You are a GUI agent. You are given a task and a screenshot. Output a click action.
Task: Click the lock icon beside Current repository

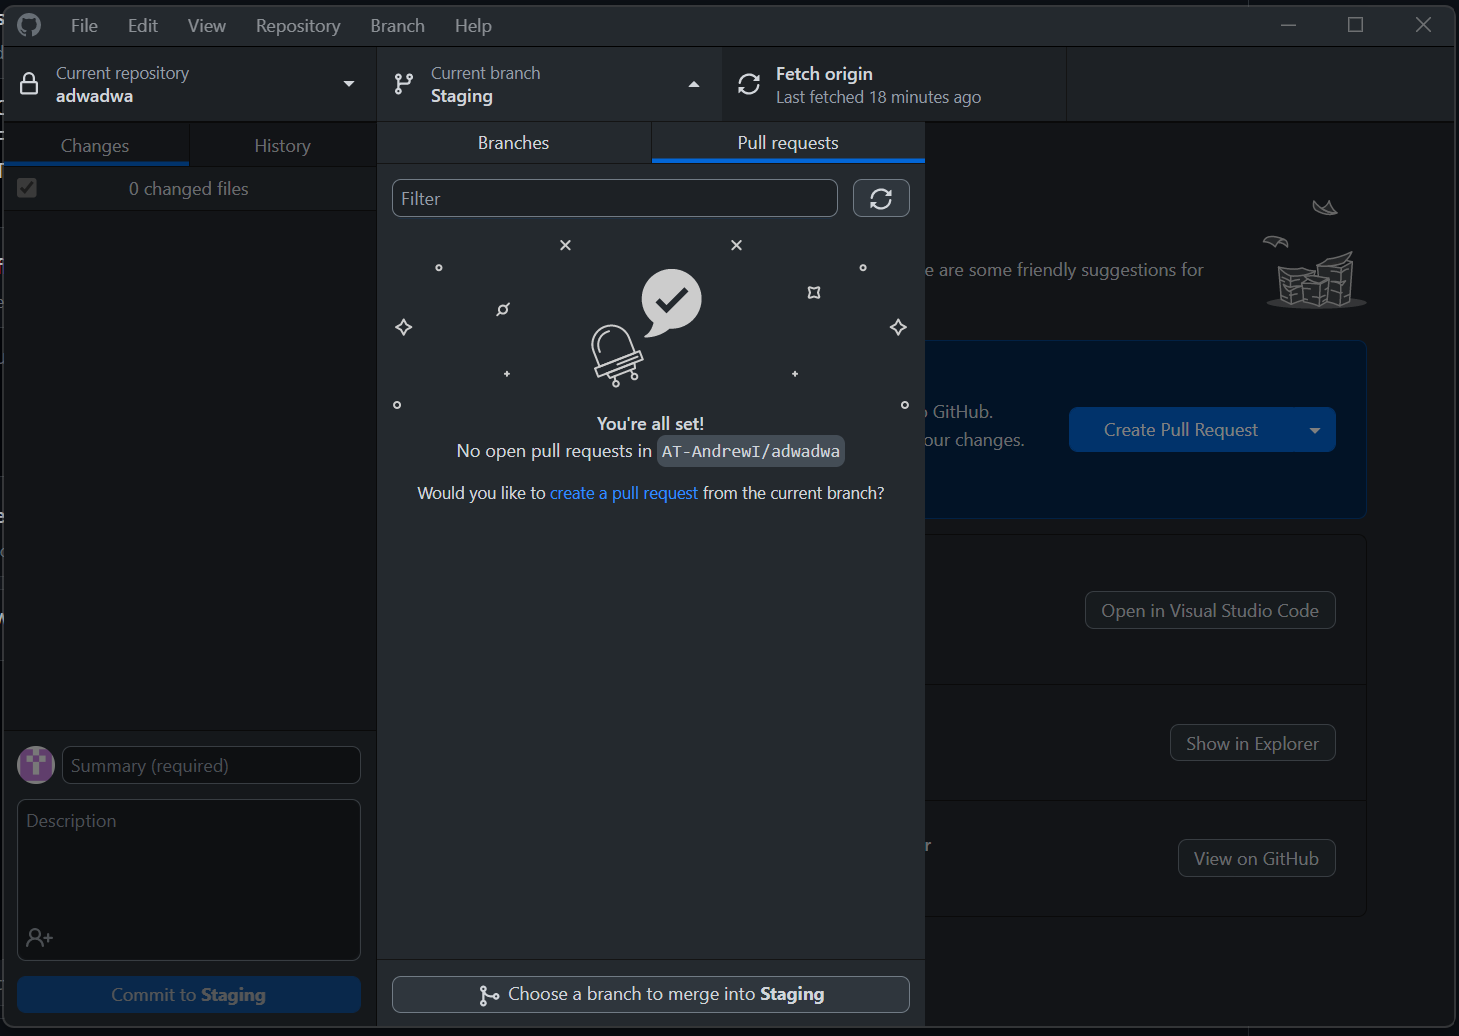30,84
